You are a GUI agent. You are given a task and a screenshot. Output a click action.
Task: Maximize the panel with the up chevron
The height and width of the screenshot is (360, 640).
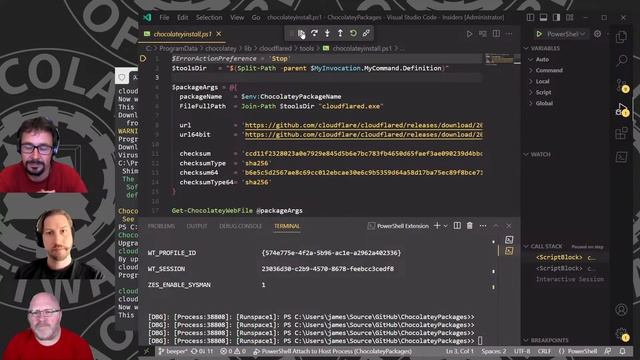(x=496, y=226)
